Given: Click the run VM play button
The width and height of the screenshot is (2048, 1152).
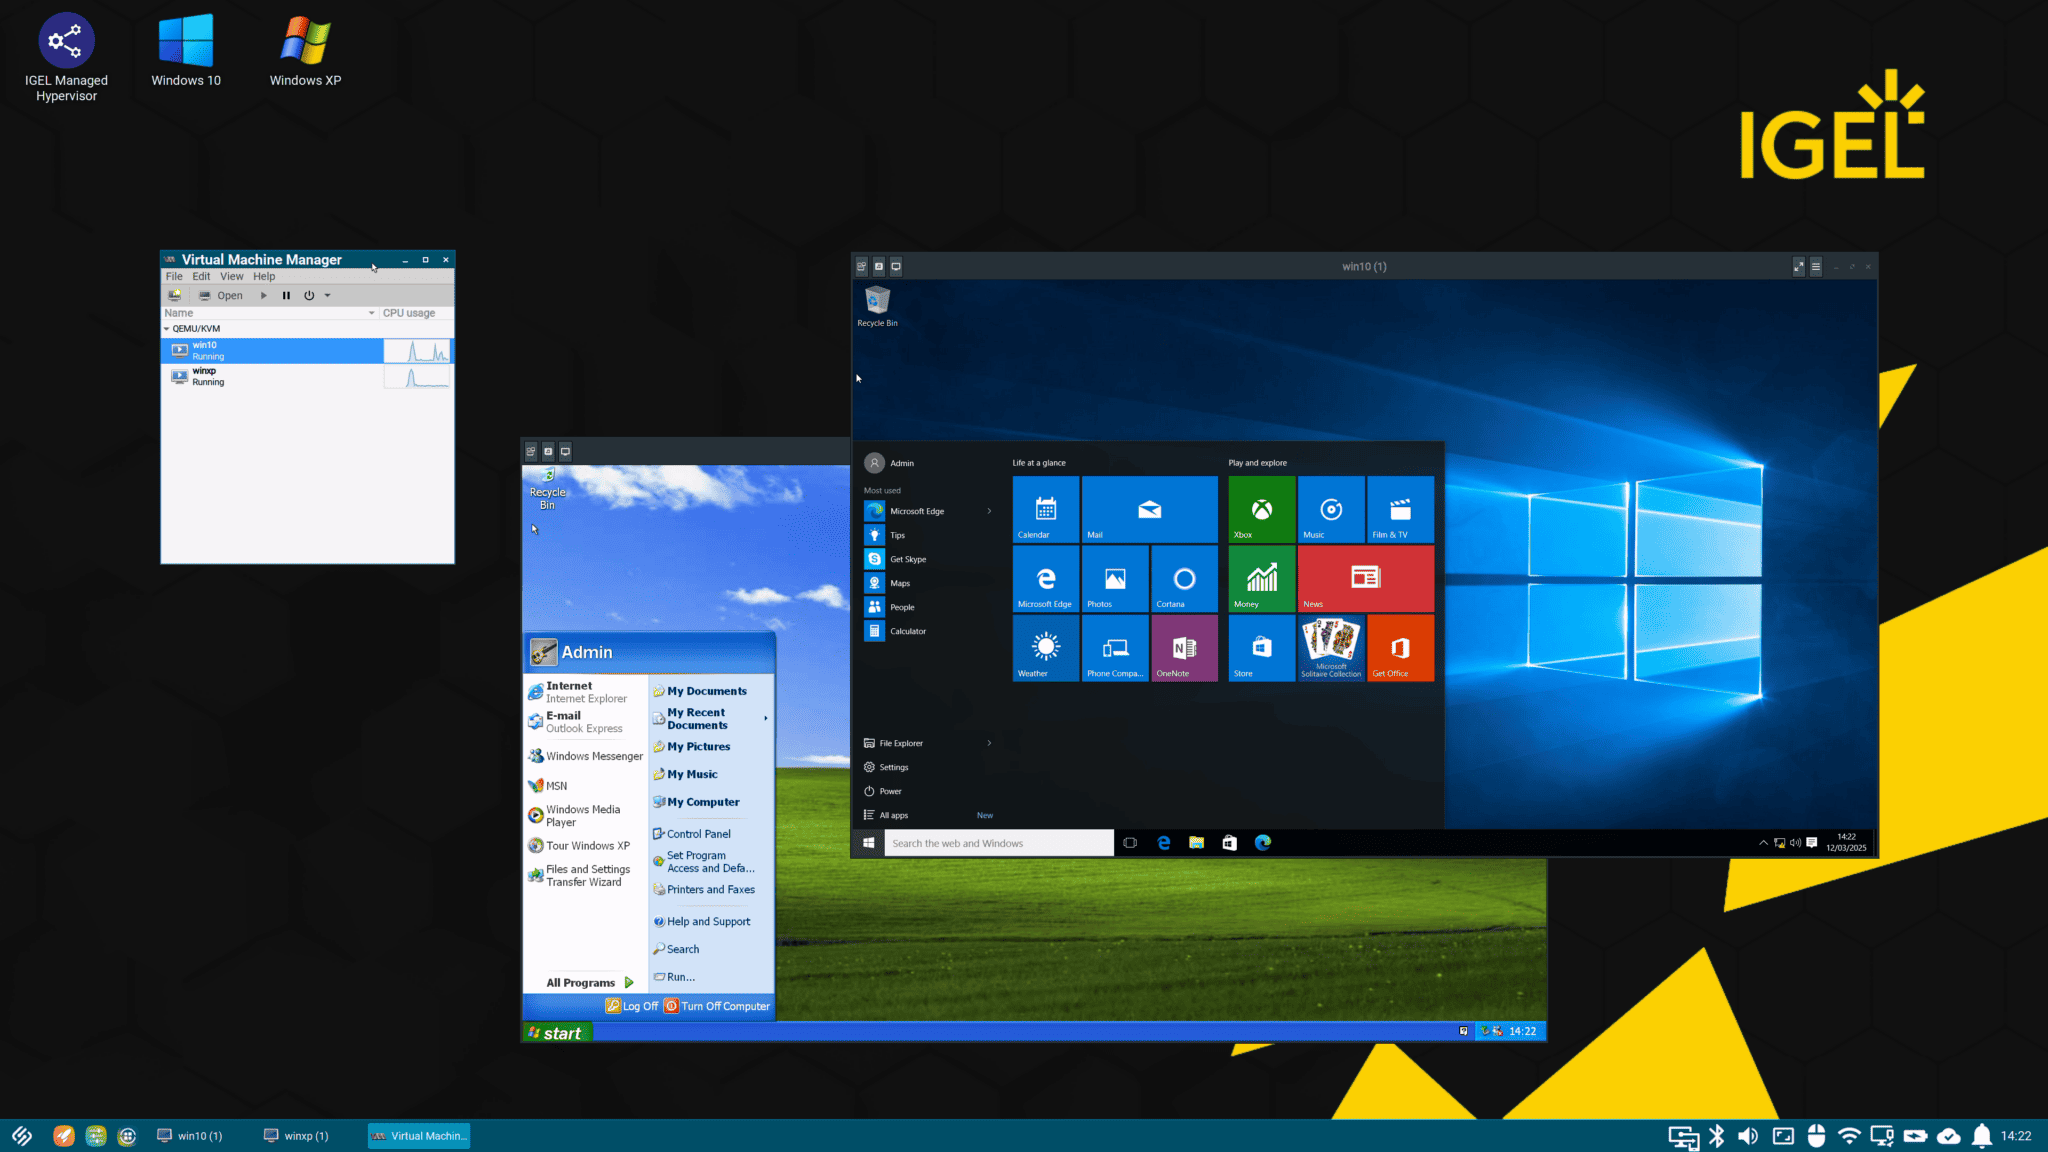Looking at the screenshot, I should (264, 296).
